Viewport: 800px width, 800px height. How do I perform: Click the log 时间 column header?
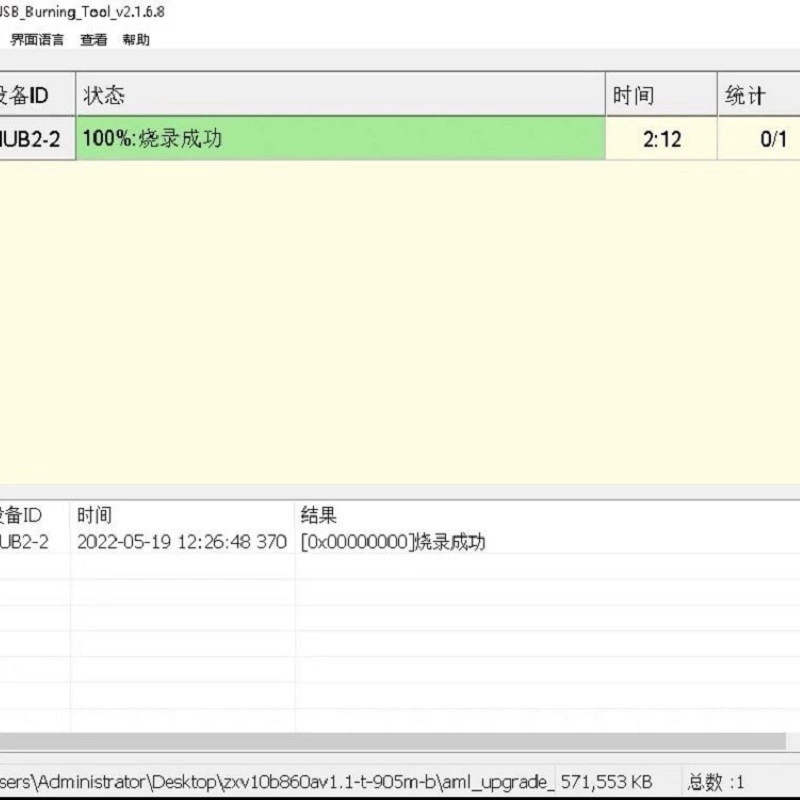[94, 515]
